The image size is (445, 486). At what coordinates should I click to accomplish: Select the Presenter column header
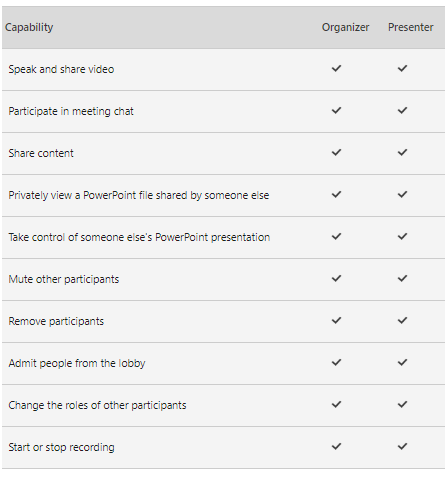coord(411,27)
